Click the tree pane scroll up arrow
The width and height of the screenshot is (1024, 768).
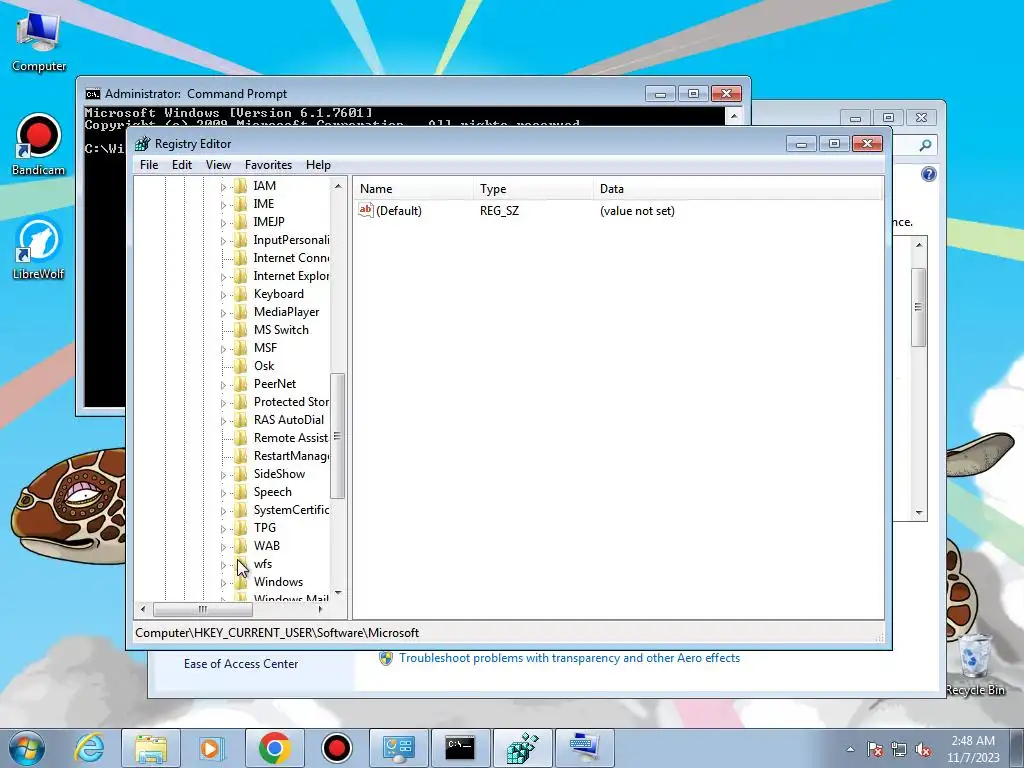tap(338, 186)
